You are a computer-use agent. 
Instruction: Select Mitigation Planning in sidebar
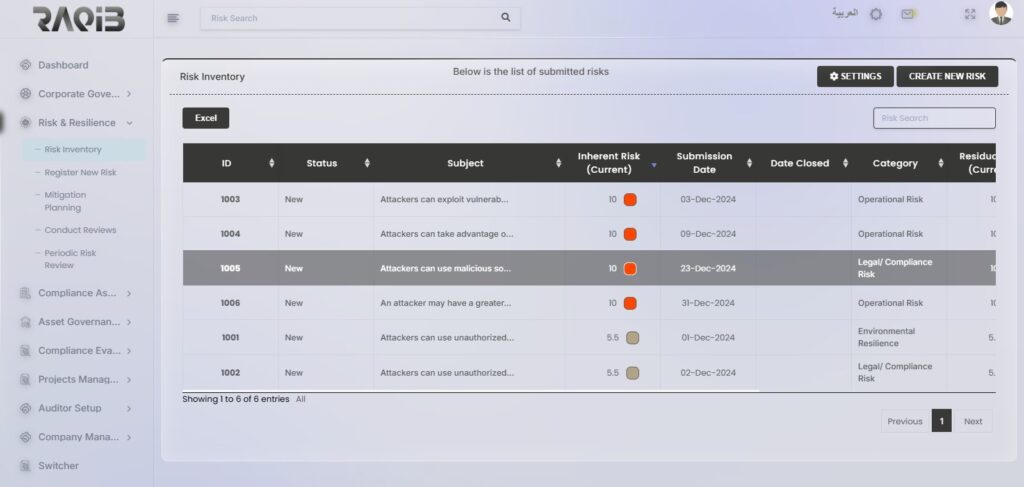65,201
